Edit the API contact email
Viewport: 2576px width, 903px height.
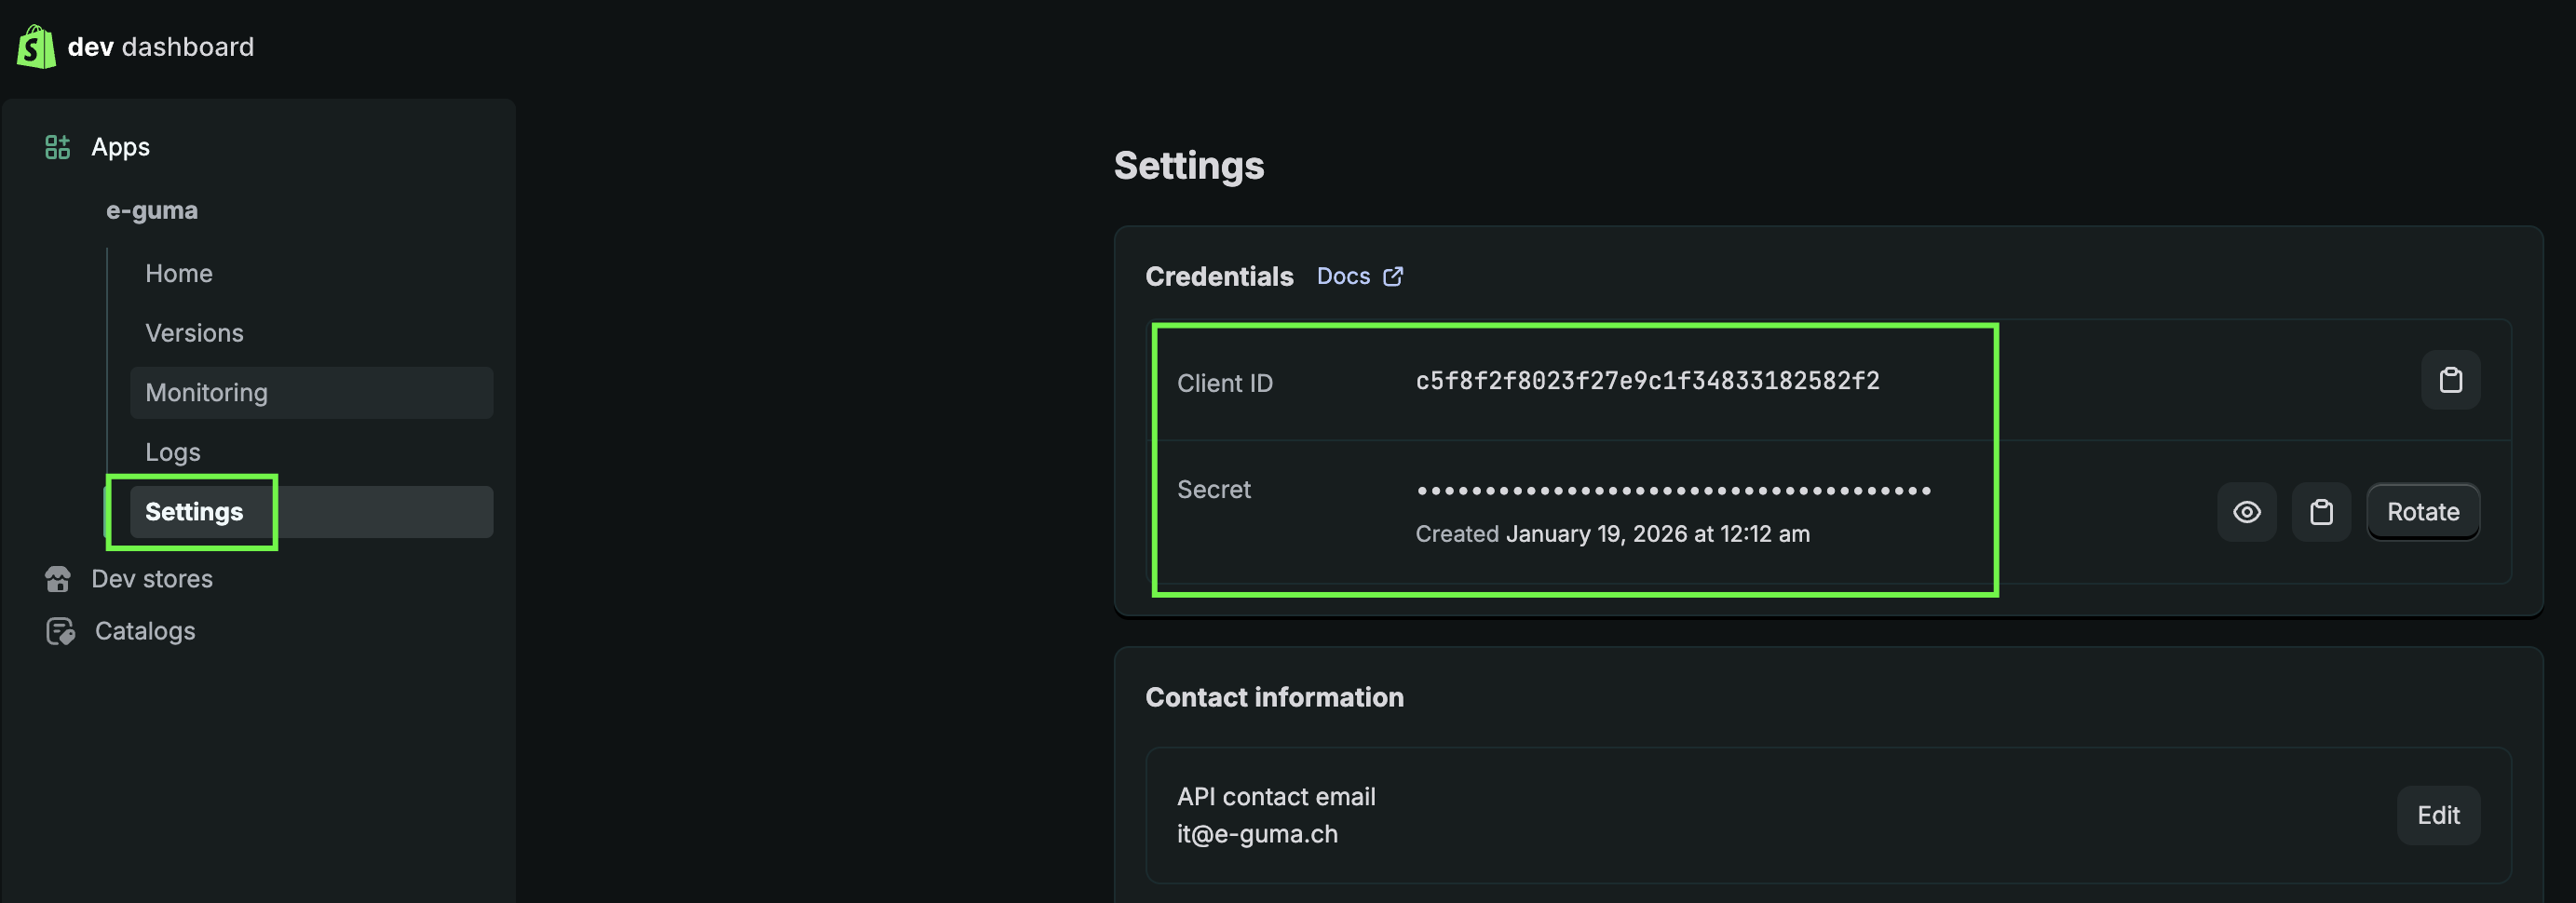[2438, 815]
